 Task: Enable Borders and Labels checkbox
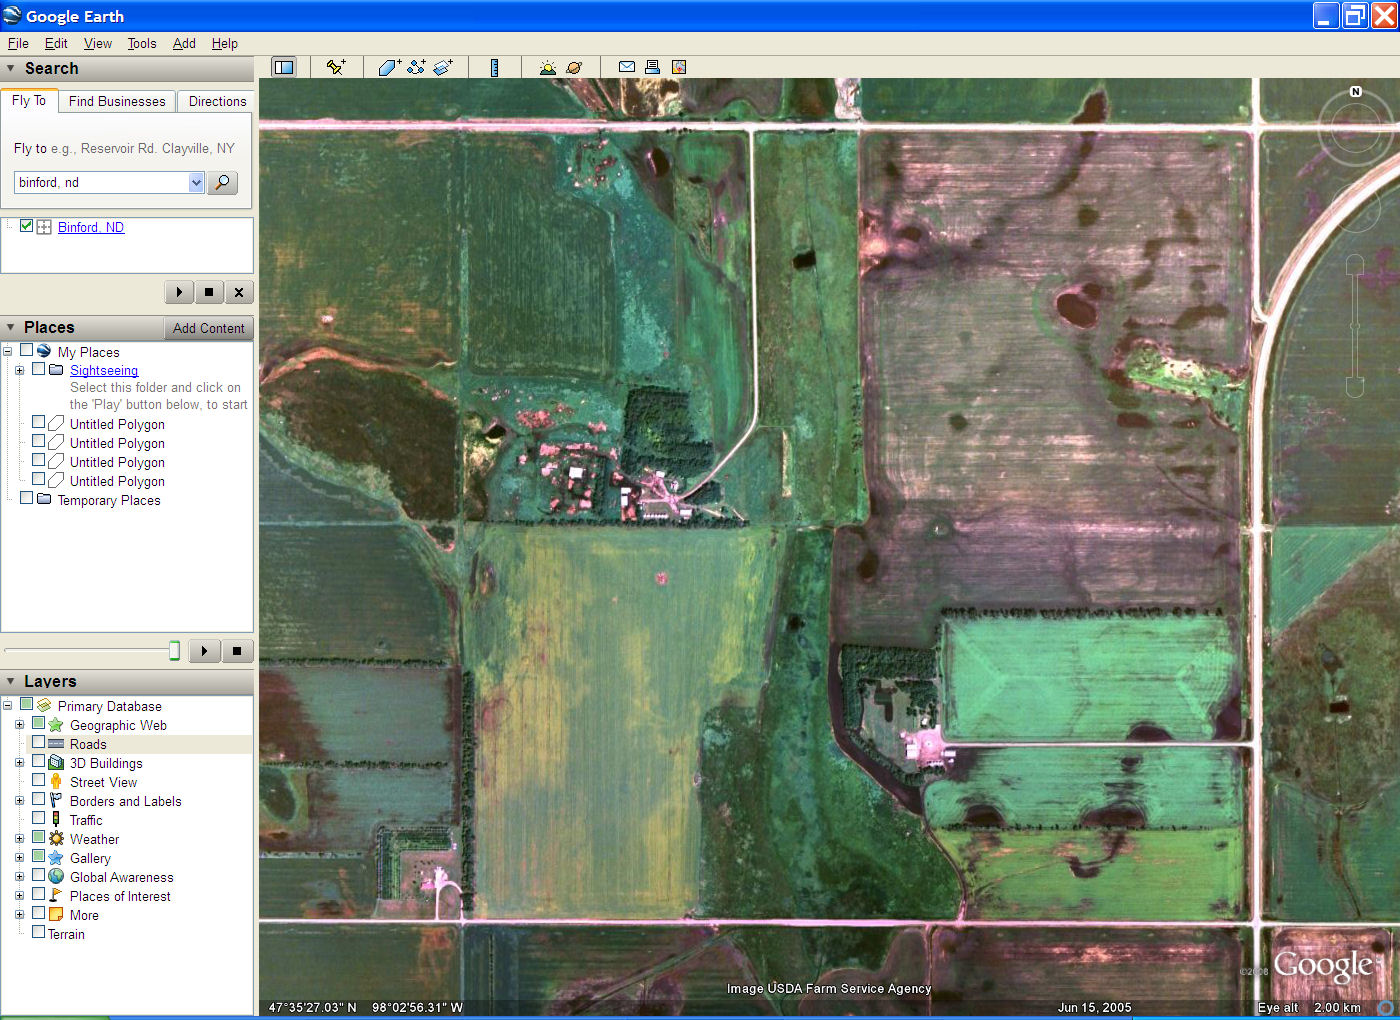pos(38,800)
